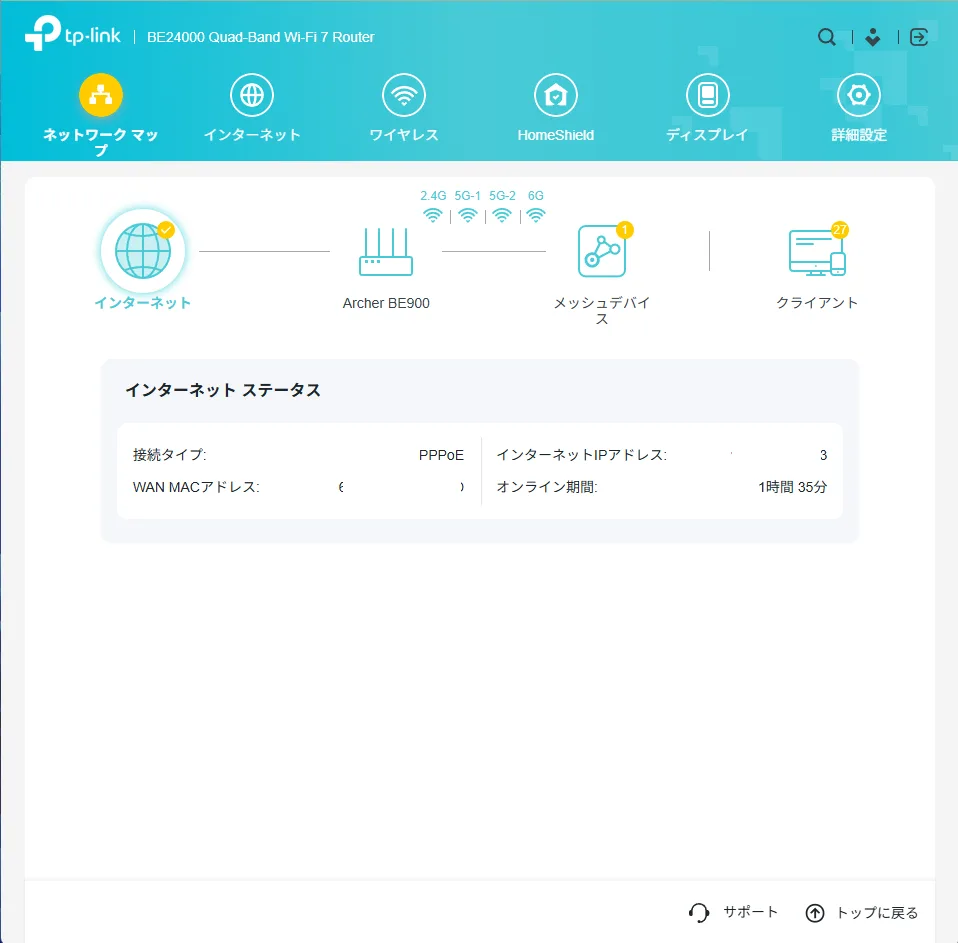Select the Archer BE900 router icon
Screen dimensions: 958x943
coord(386,252)
